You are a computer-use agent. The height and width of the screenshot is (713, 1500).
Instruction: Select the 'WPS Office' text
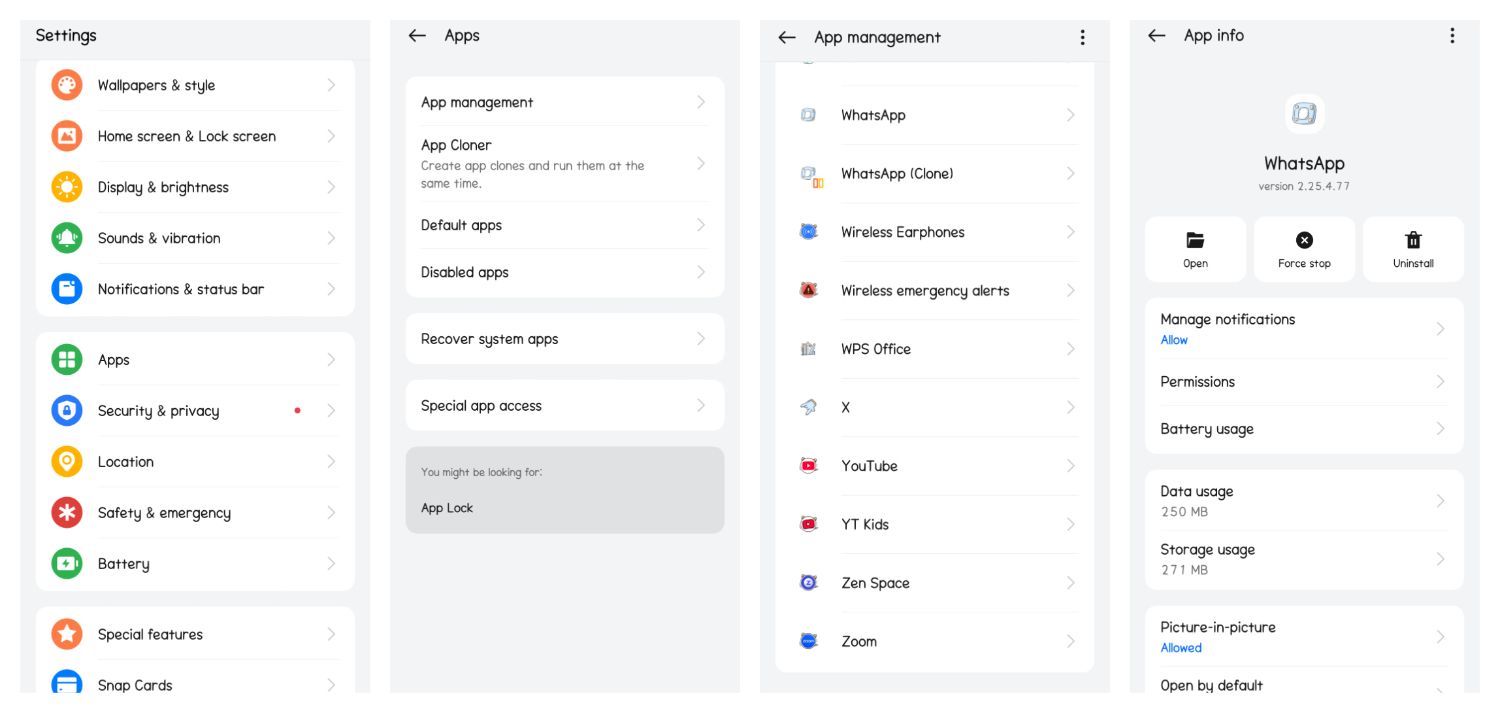click(x=876, y=349)
